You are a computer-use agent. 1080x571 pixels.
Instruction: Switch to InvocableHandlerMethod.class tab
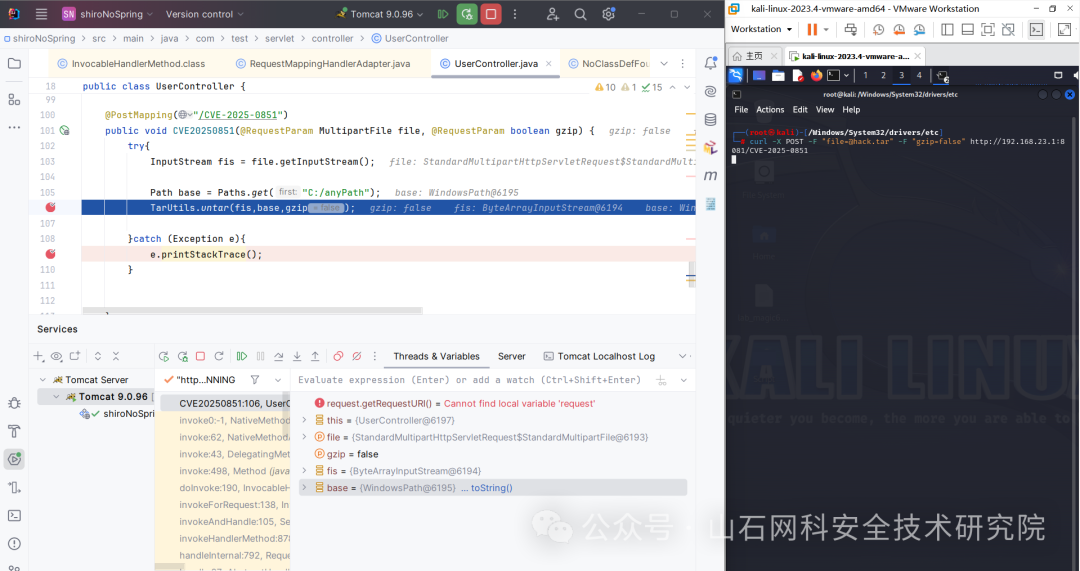pos(132,63)
